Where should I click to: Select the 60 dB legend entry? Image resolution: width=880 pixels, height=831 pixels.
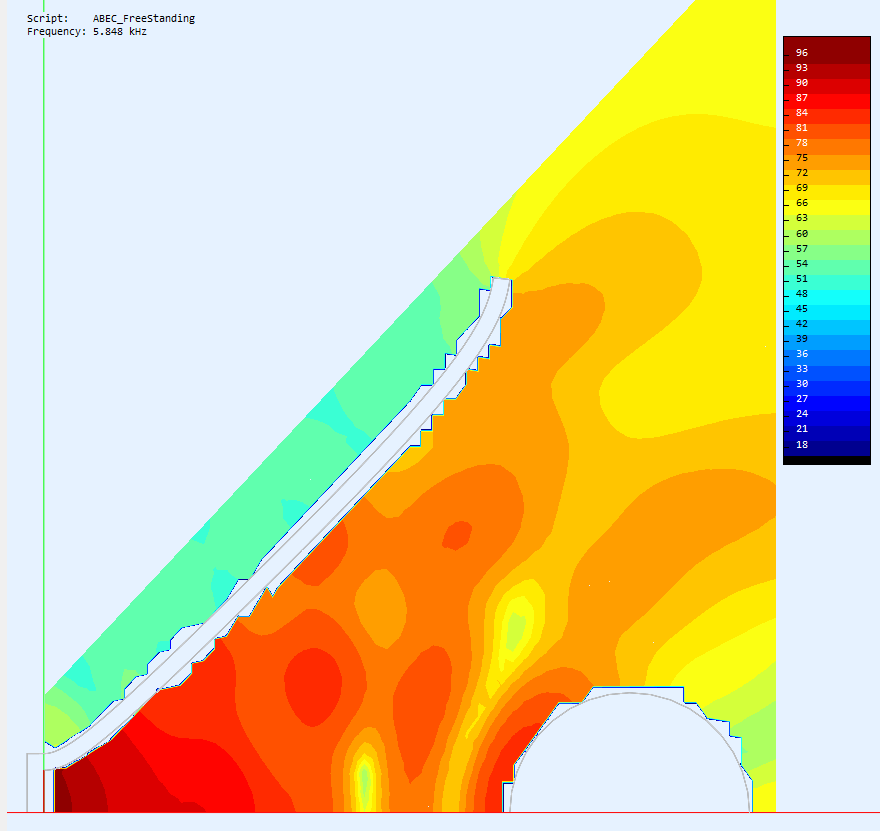801,234
